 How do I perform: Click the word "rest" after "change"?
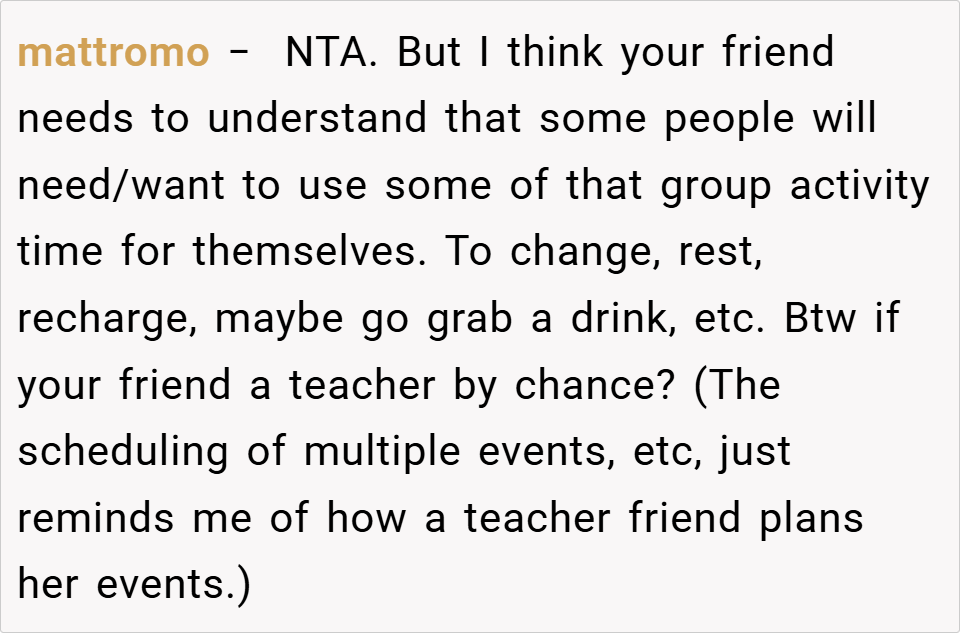tap(720, 253)
